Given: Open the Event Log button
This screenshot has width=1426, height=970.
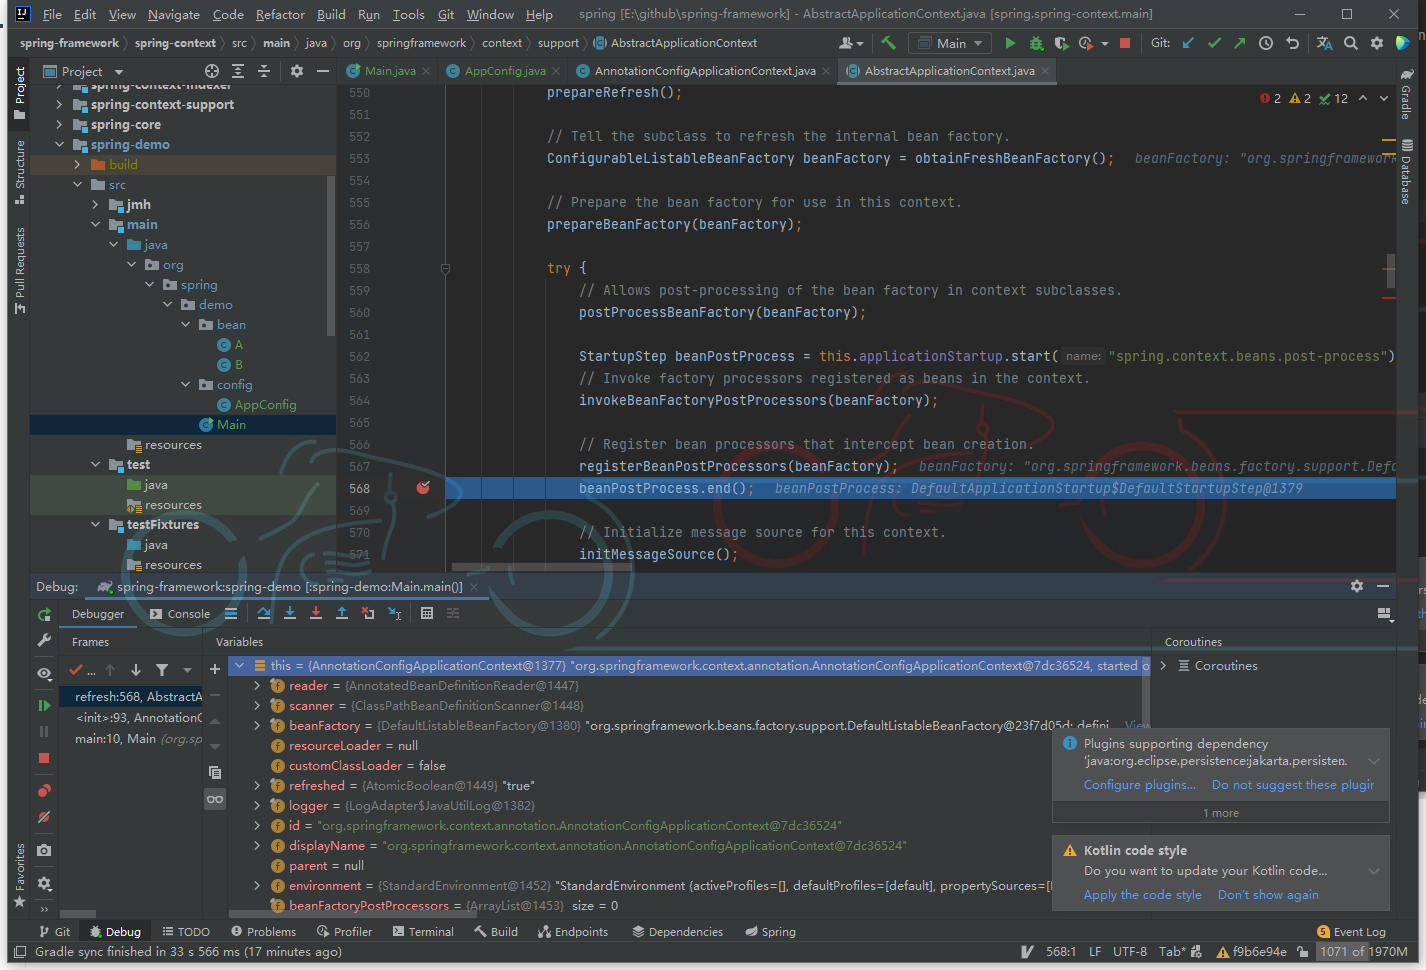Looking at the screenshot, I should coord(1352,931).
